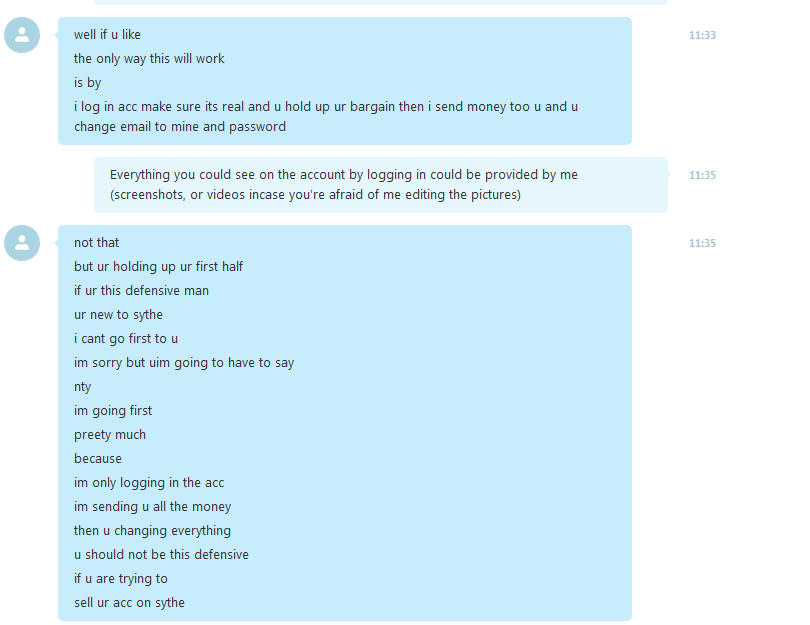Click the lower contact avatar beside 'not that'
The height and width of the screenshot is (625, 810).
[22, 243]
